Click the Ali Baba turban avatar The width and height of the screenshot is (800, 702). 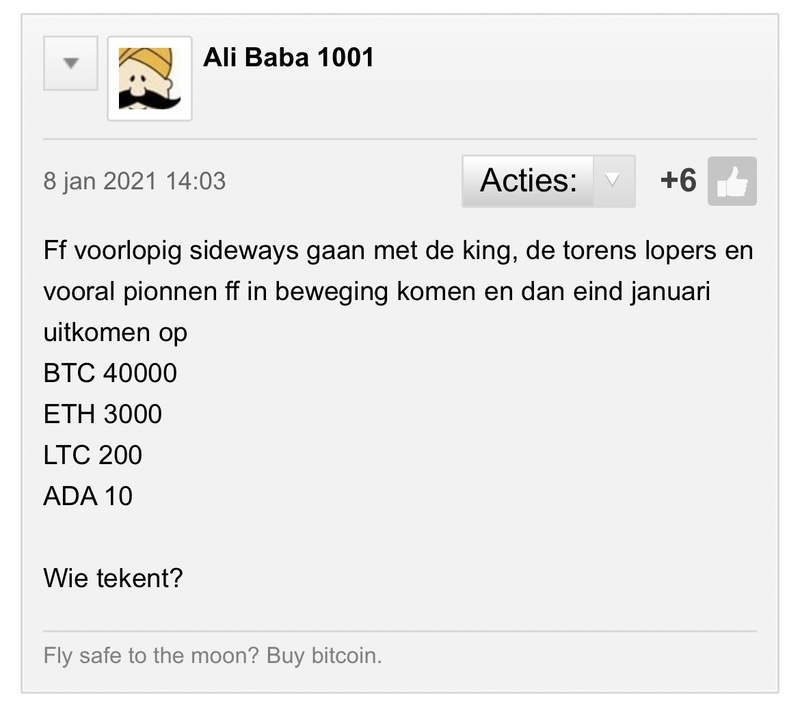[150, 78]
